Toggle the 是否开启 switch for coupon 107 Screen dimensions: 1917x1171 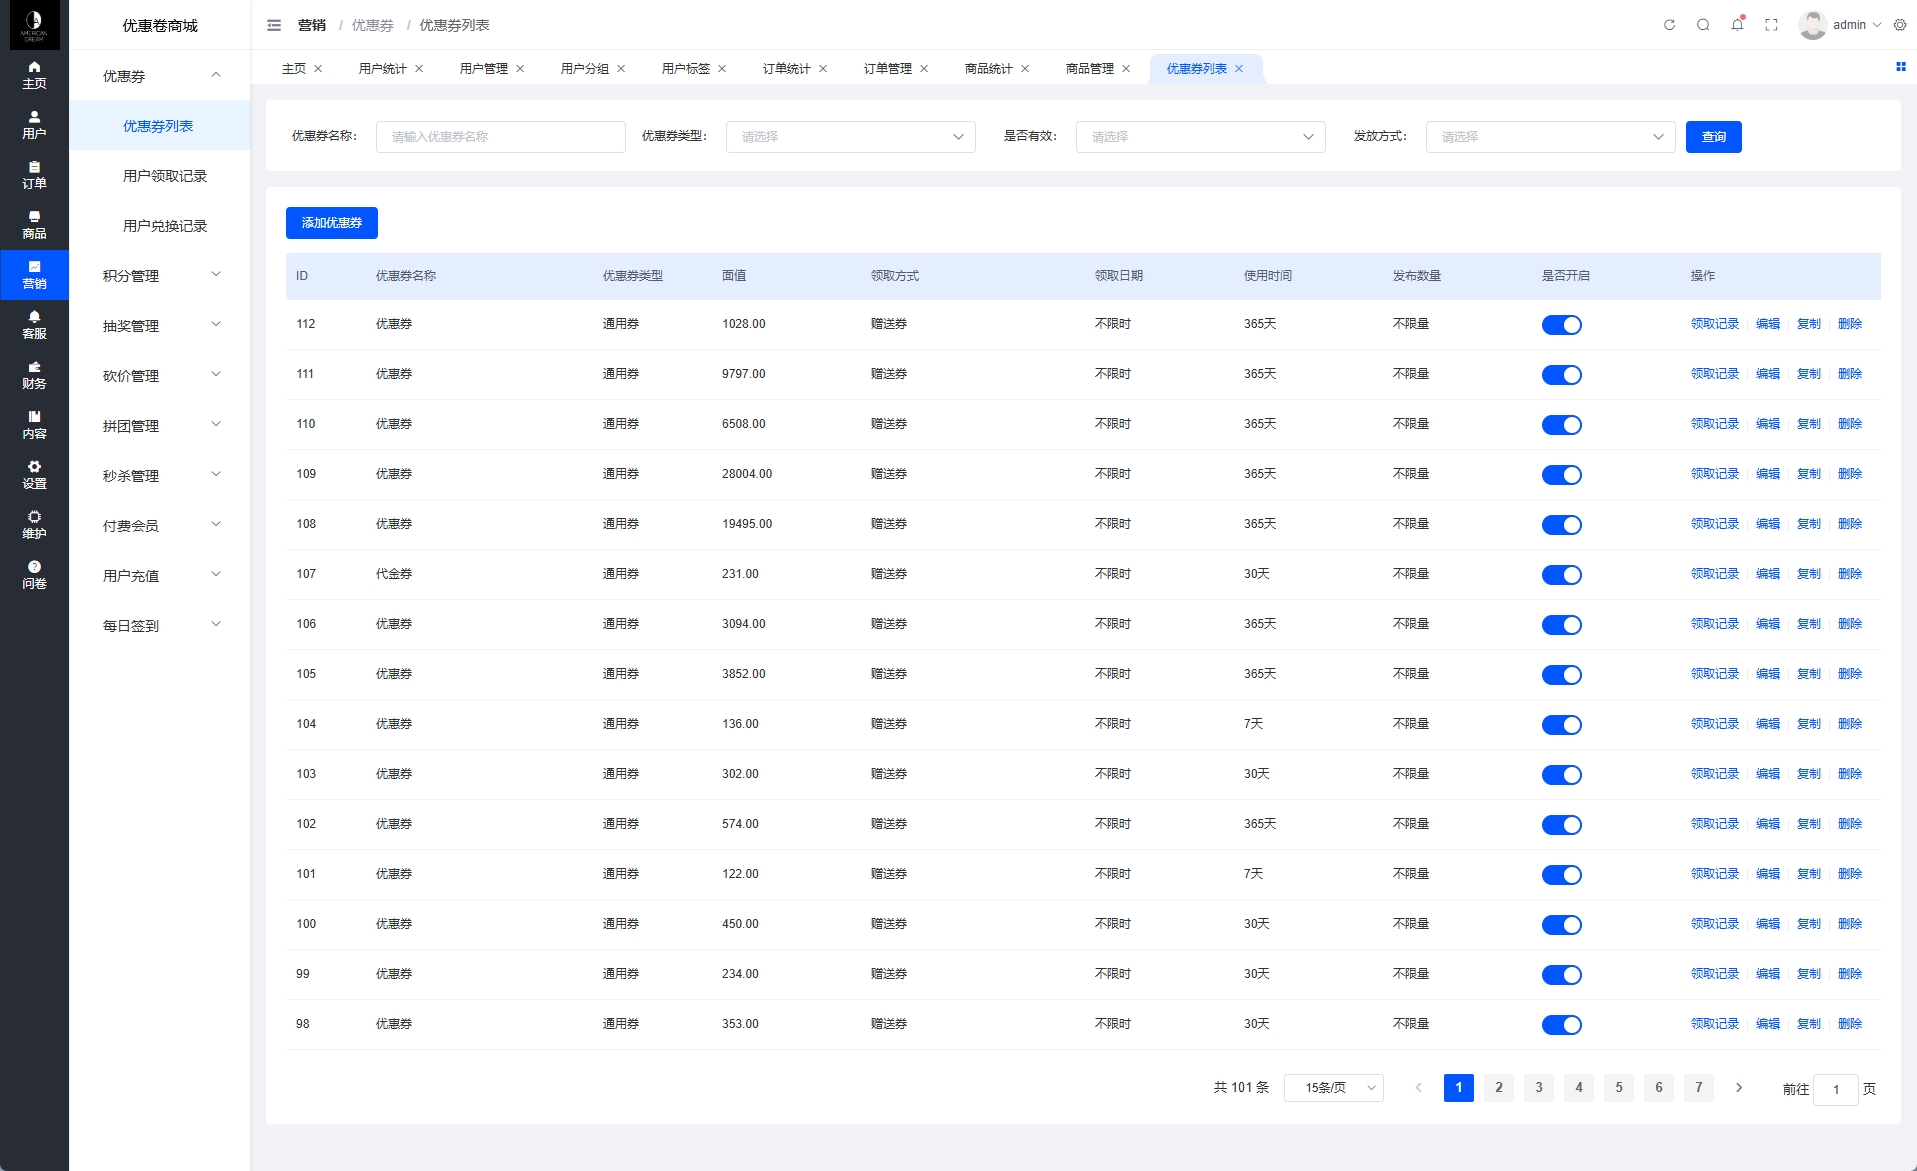tap(1561, 575)
